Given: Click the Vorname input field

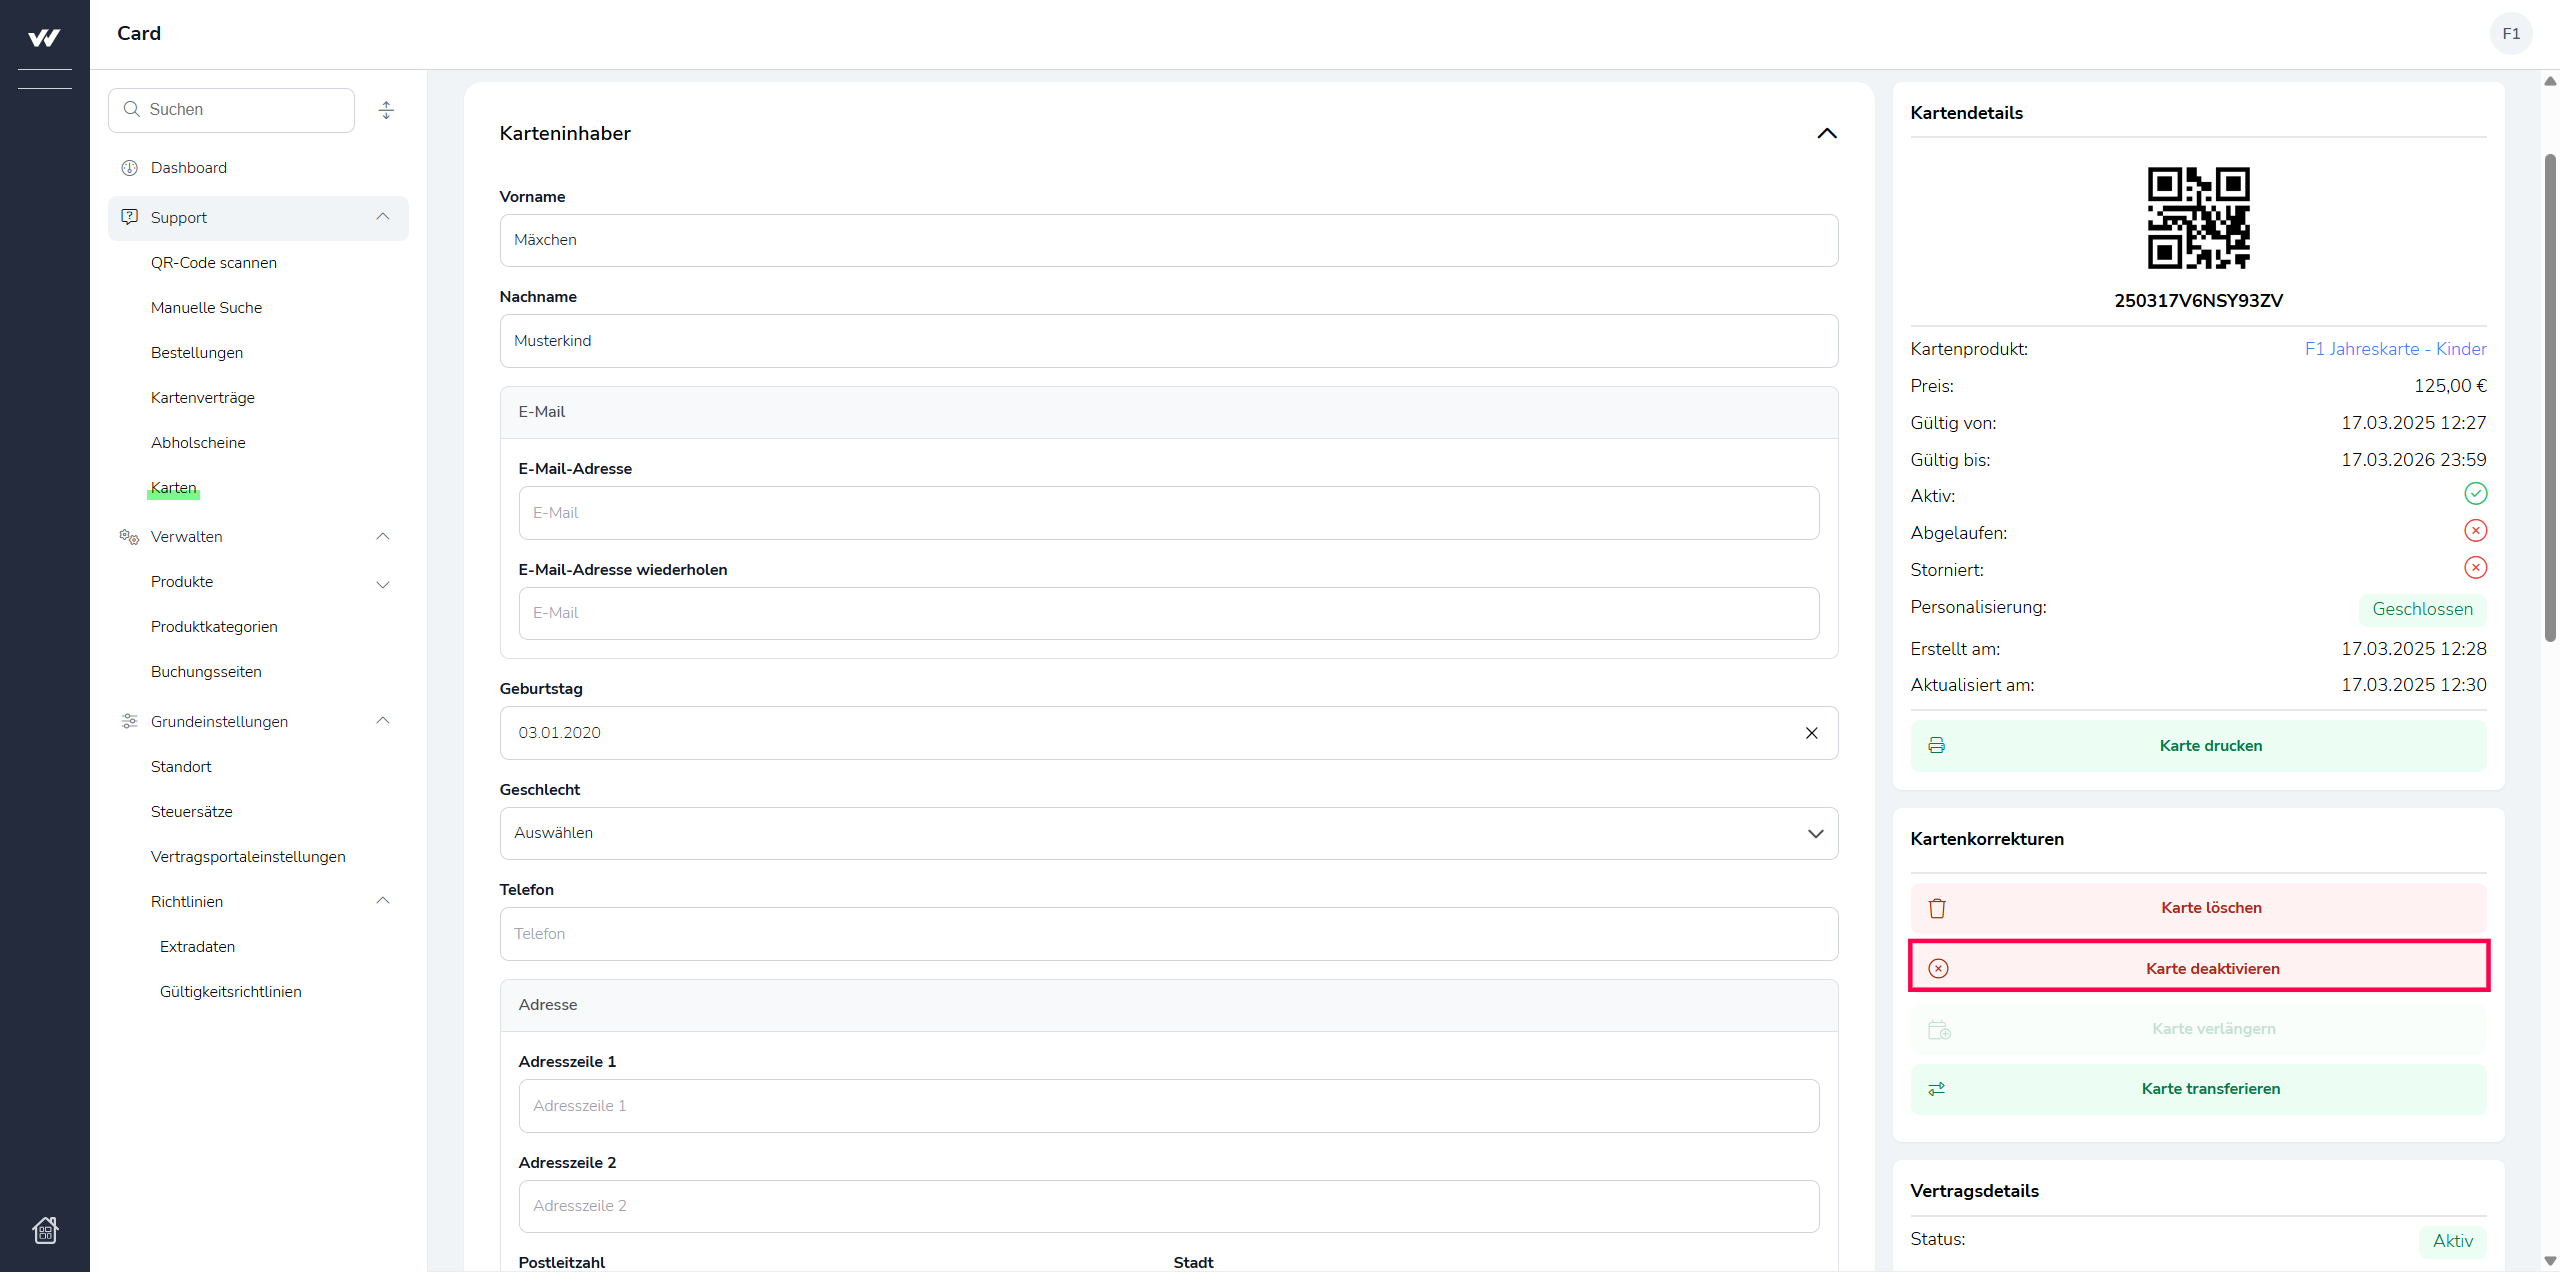Looking at the screenshot, I should pyautogui.click(x=1168, y=240).
